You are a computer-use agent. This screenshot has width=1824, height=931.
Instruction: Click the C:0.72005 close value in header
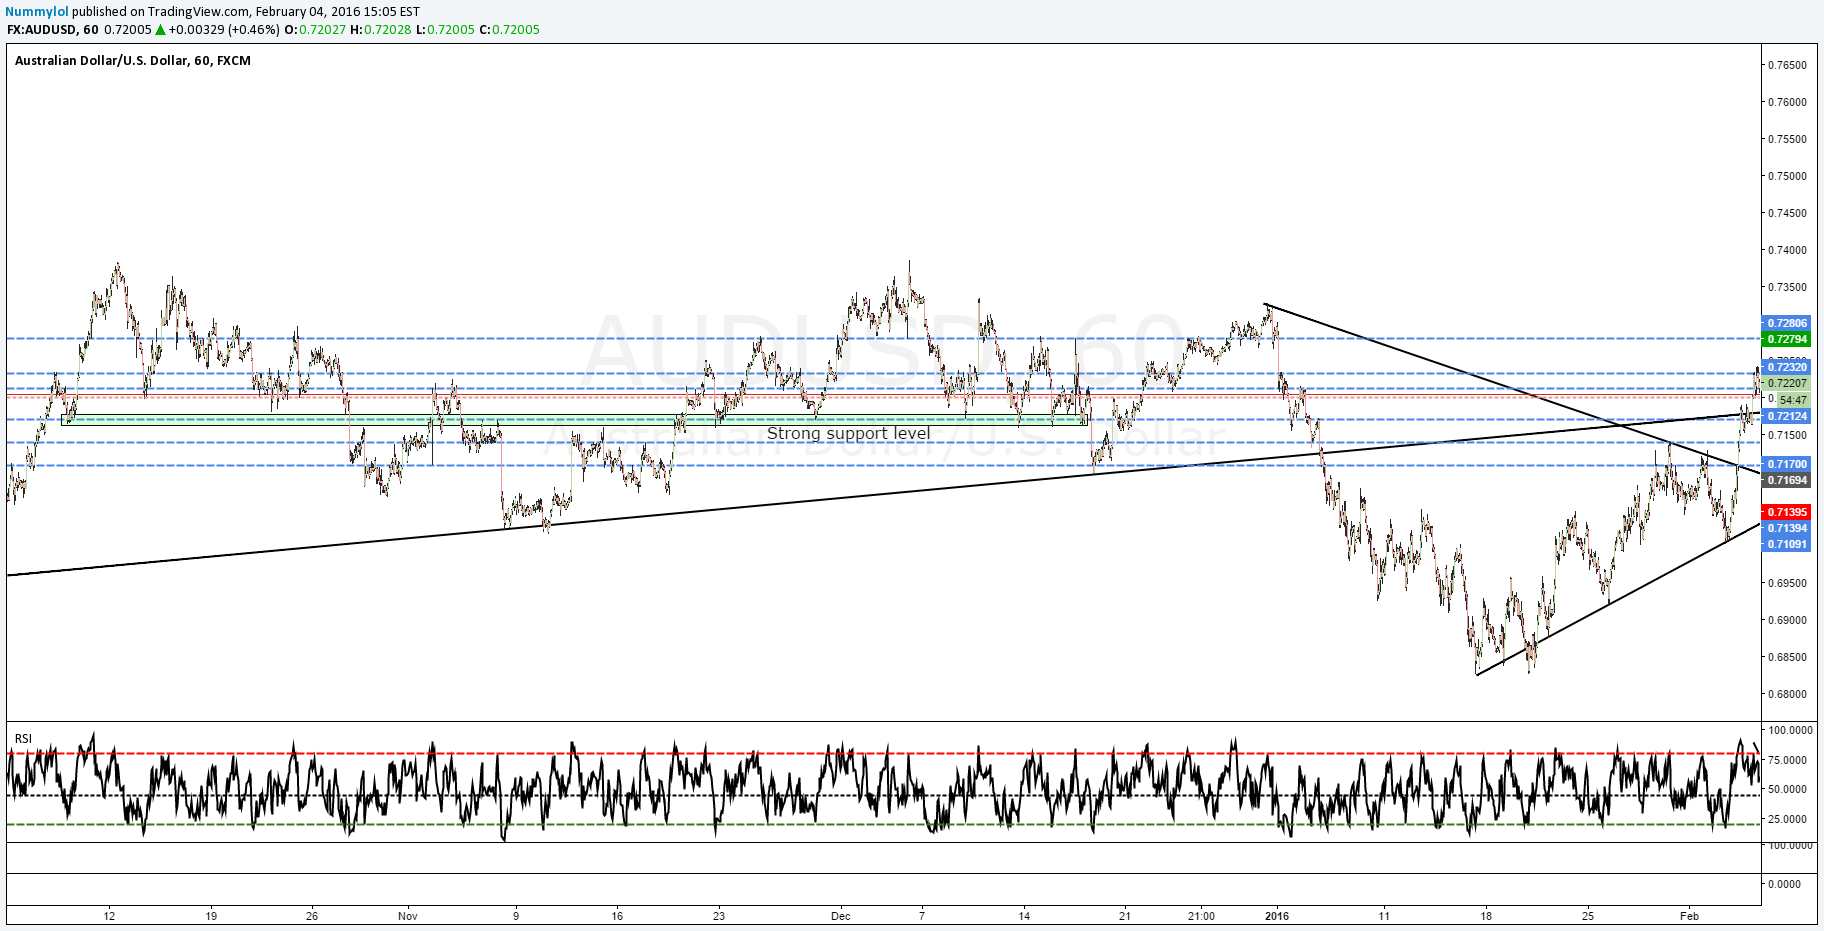click(x=510, y=29)
